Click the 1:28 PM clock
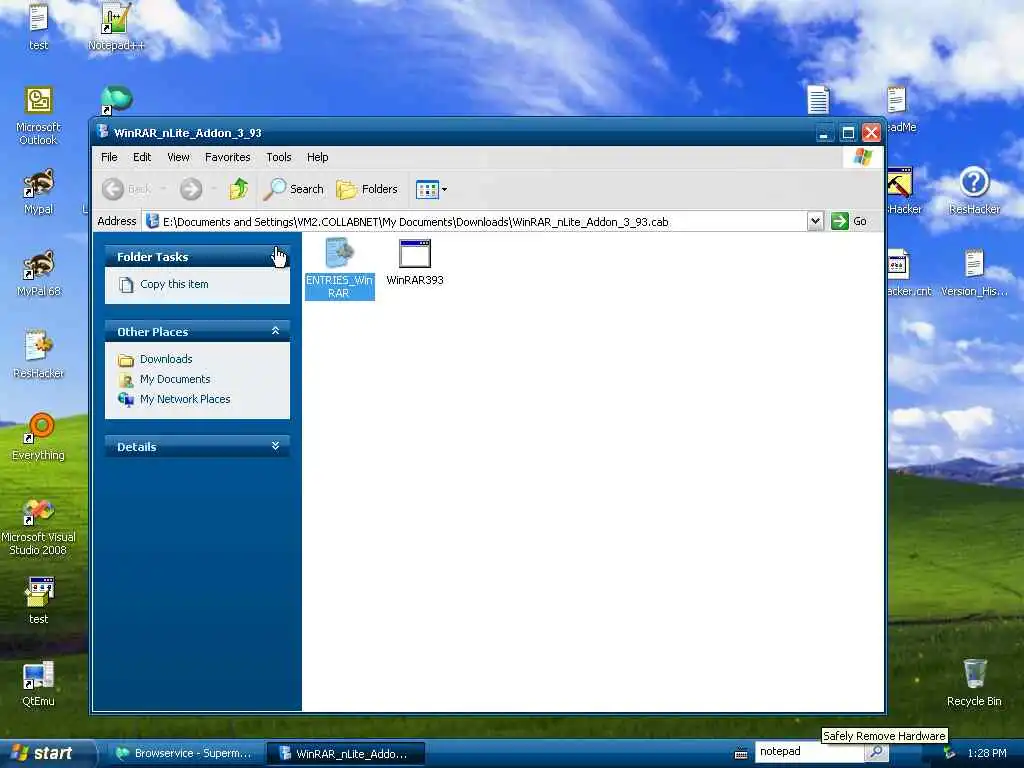This screenshot has height=768, width=1024. (x=987, y=754)
